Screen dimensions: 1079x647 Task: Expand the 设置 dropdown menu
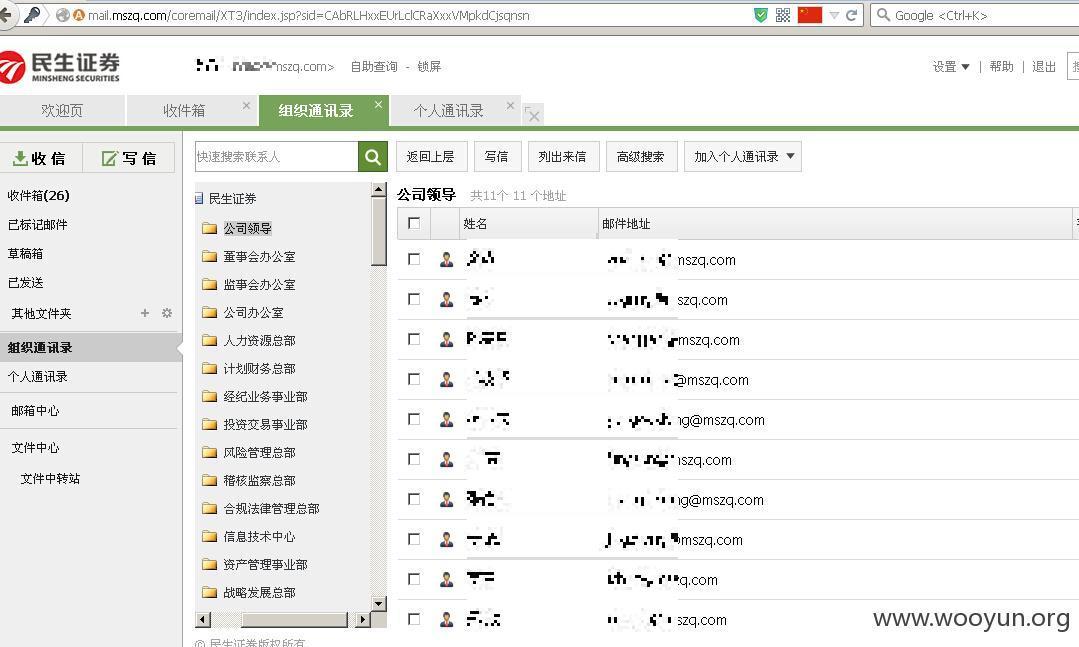coord(951,67)
